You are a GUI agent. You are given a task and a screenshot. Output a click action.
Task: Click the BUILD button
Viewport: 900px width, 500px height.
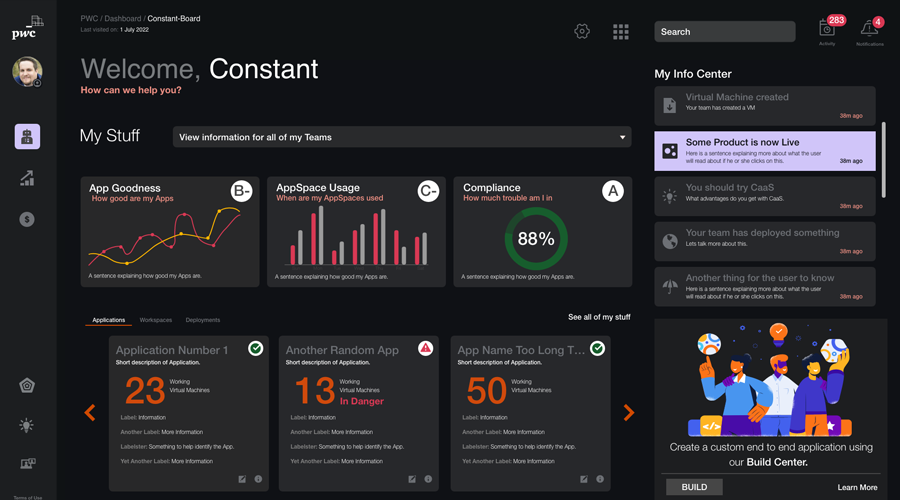coord(694,487)
